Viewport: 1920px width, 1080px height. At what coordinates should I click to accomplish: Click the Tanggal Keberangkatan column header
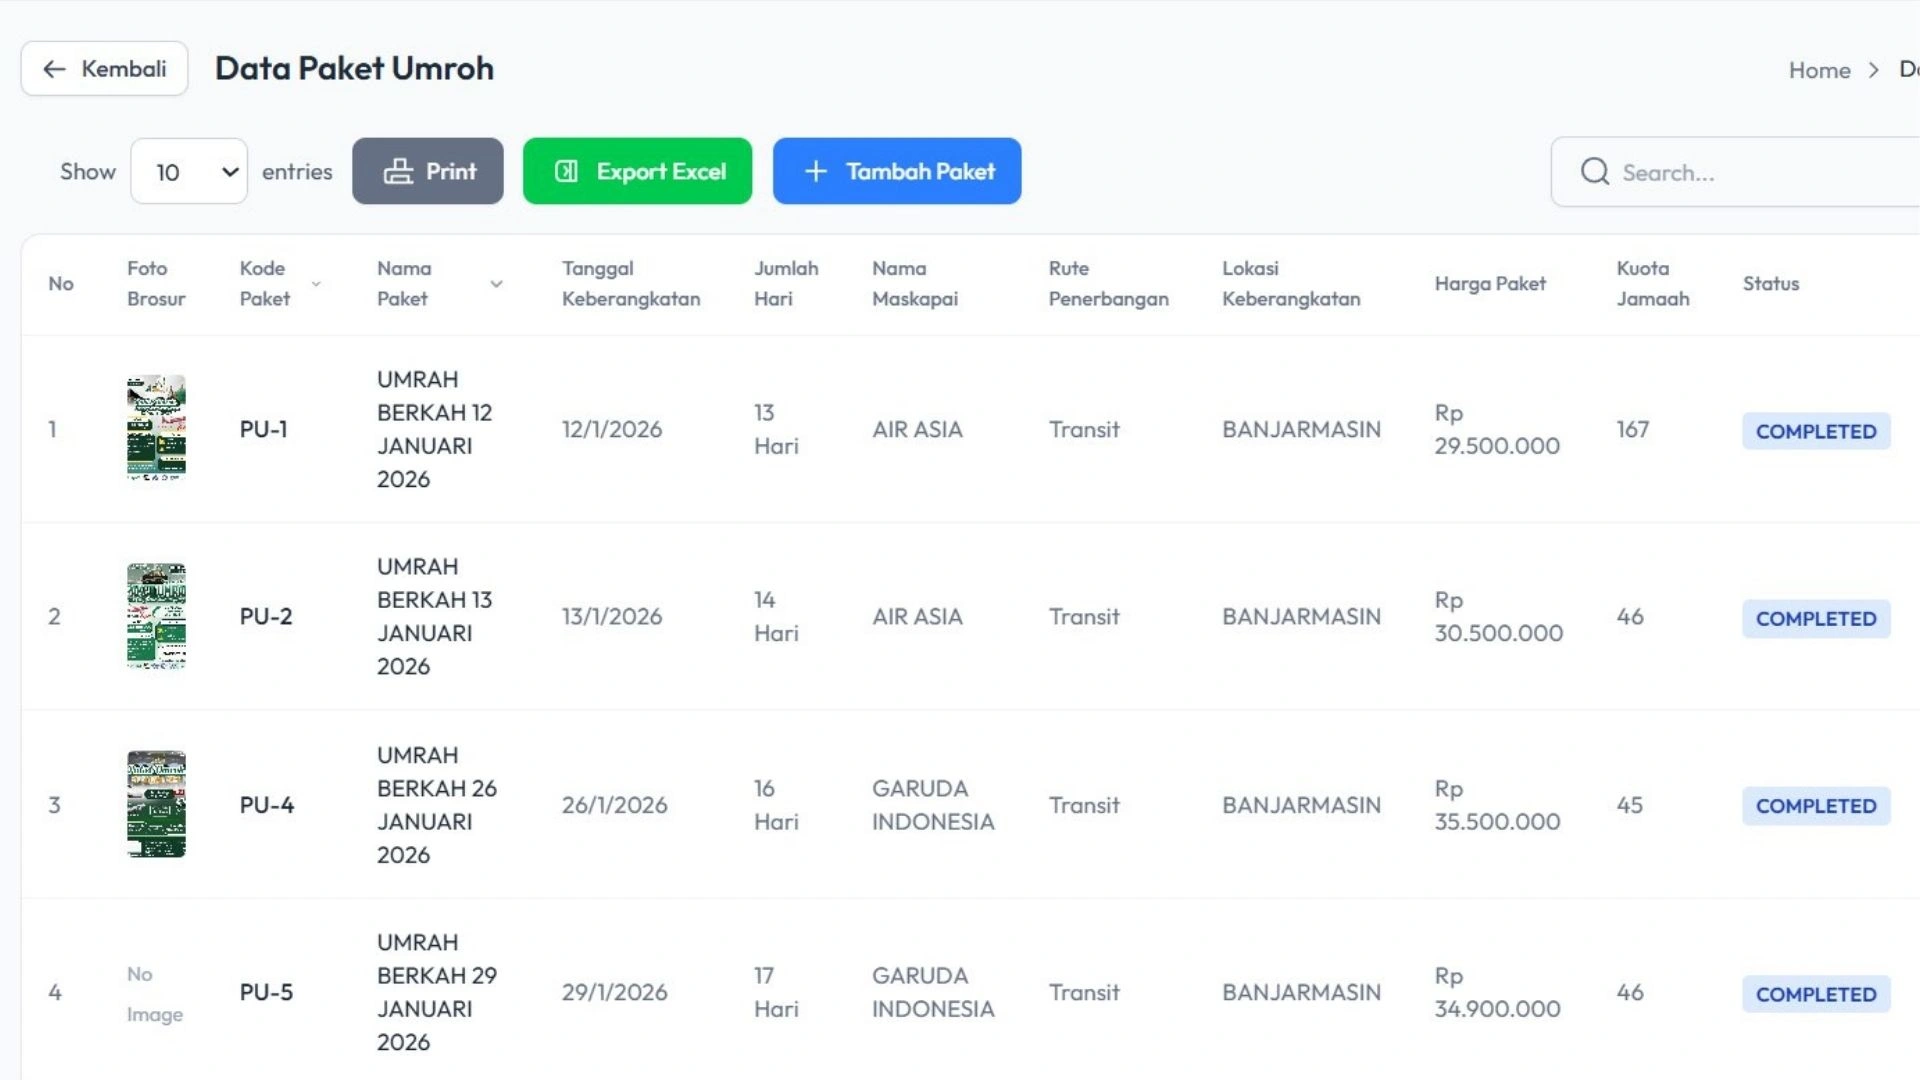coord(630,284)
